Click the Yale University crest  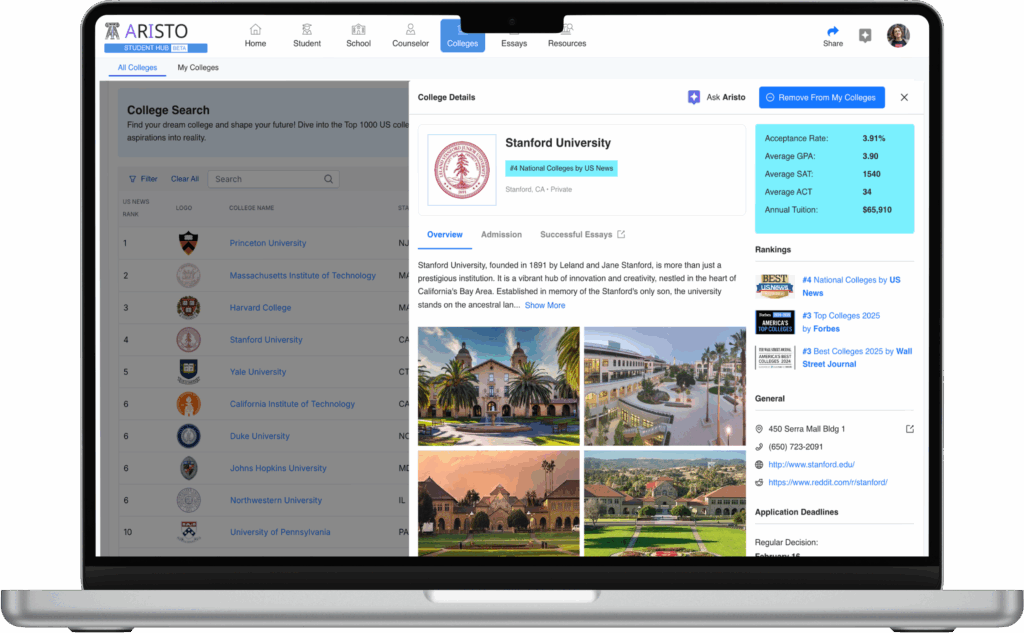click(x=188, y=371)
